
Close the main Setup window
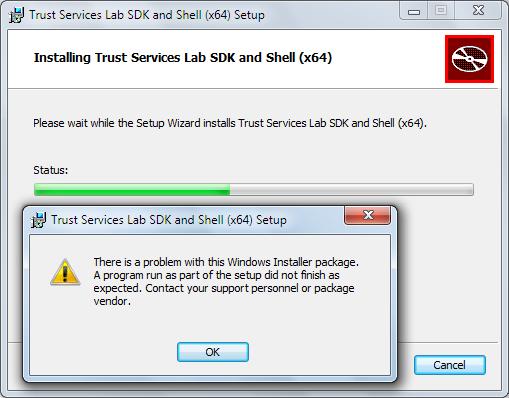pos(478,11)
